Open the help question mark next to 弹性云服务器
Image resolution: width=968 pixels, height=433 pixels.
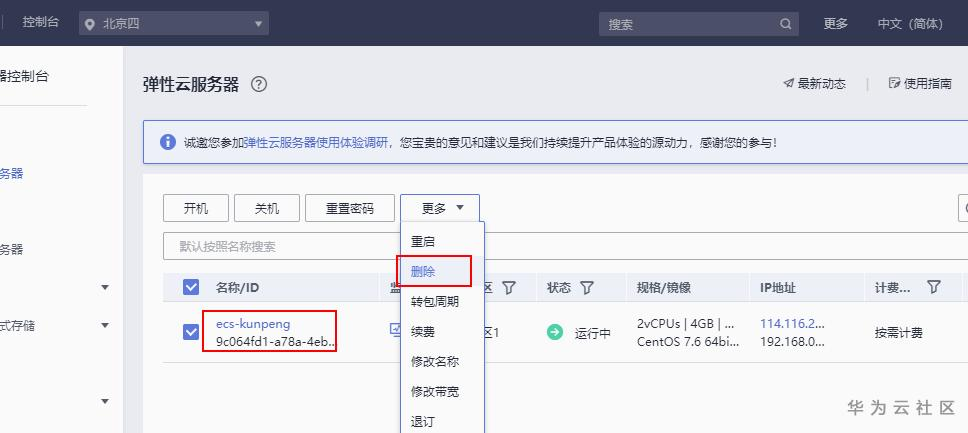coord(259,85)
